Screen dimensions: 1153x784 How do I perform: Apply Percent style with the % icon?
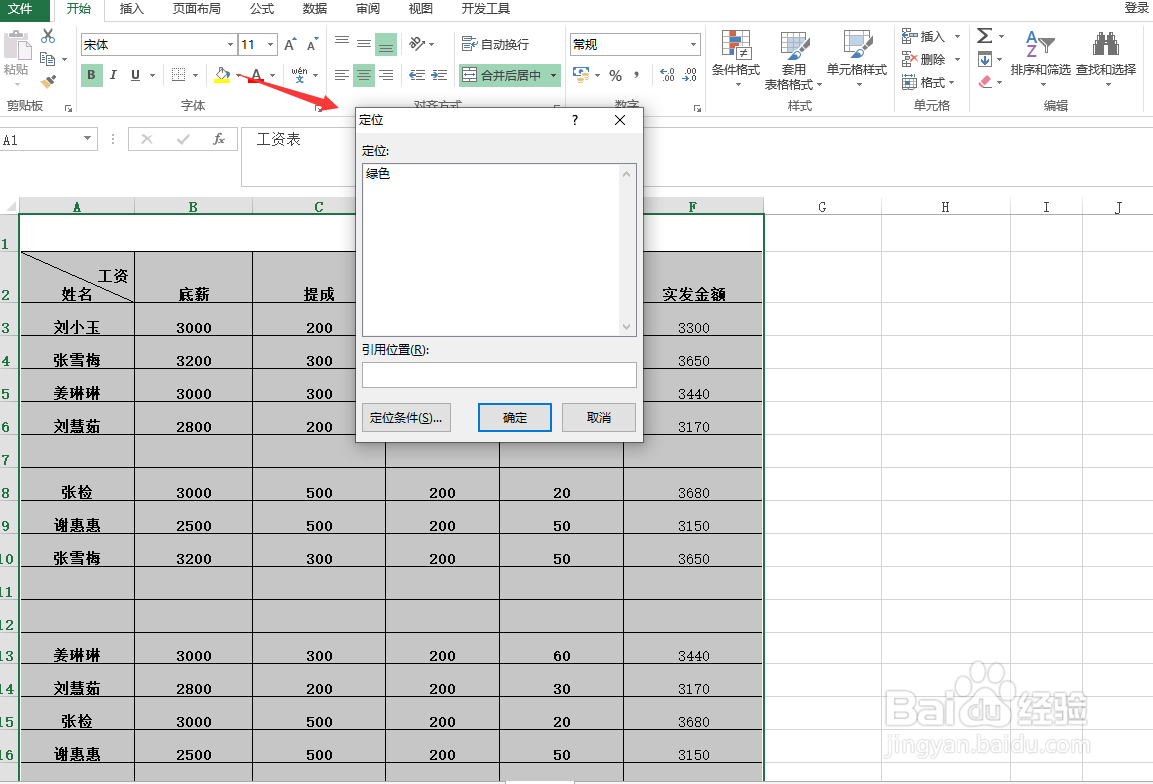tap(615, 75)
